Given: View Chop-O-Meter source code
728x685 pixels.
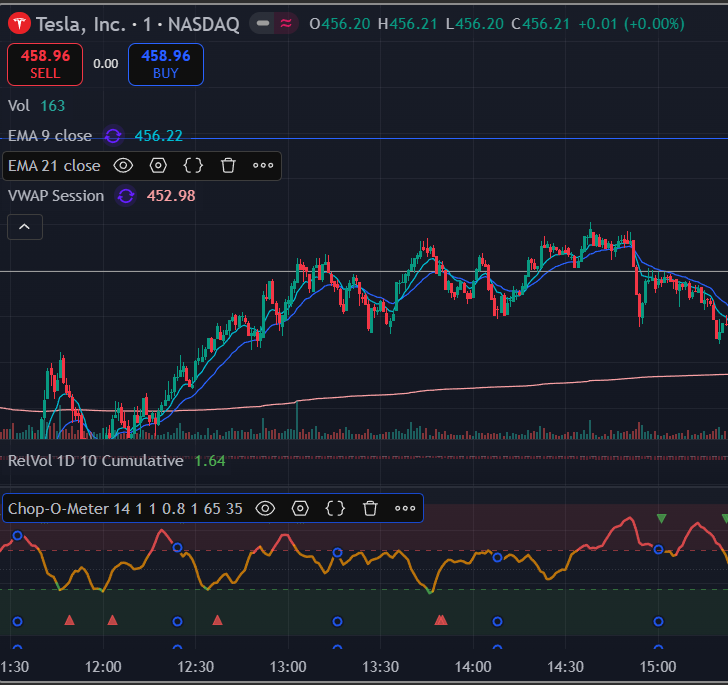Looking at the screenshot, I should (335, 509).
